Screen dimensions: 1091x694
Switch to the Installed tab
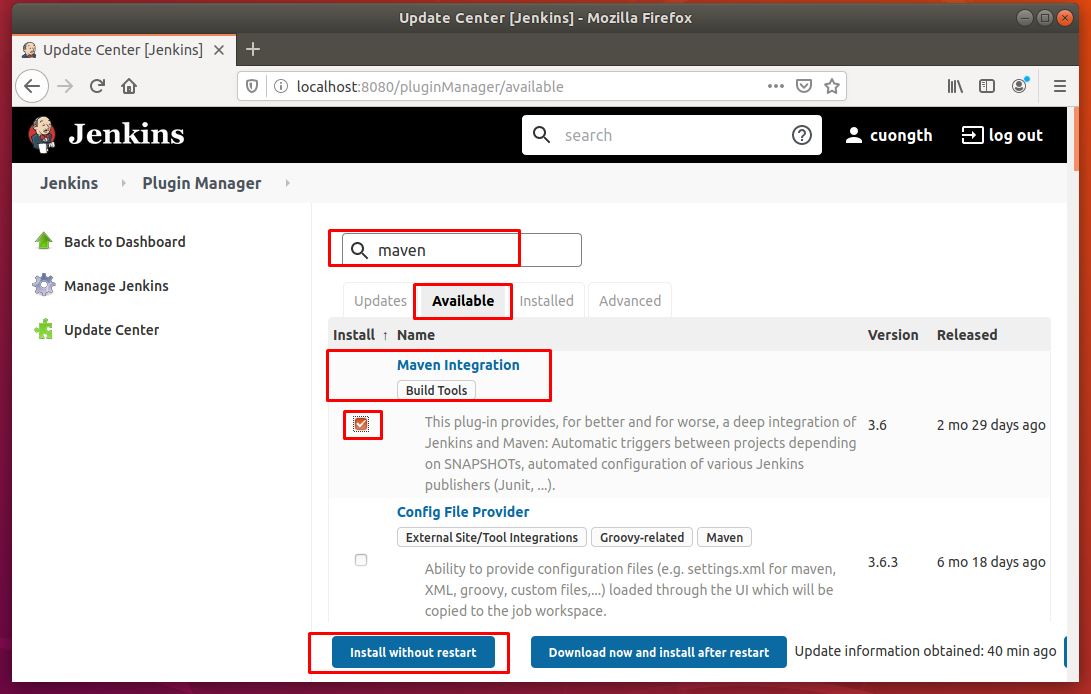tap(547, 300)
